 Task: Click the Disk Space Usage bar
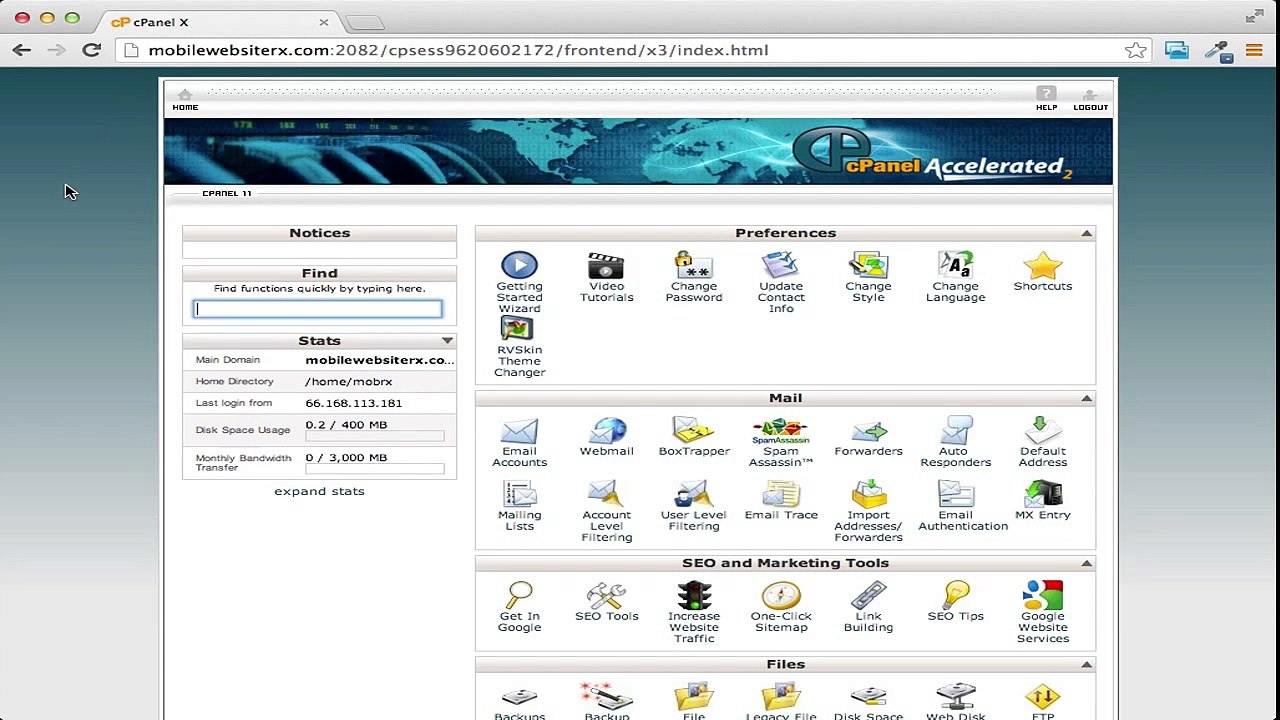pyautogui.click(x=374, y=436)
